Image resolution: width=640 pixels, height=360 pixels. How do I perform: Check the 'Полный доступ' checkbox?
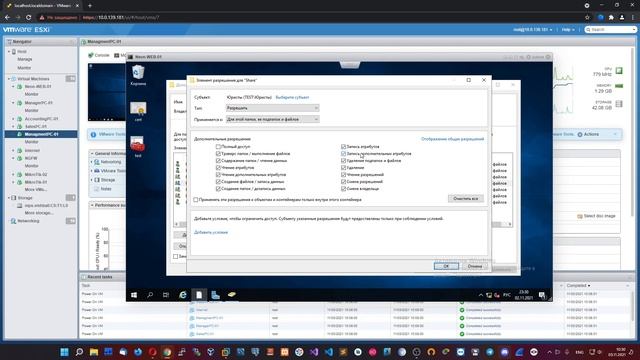(x=218, y=147)
